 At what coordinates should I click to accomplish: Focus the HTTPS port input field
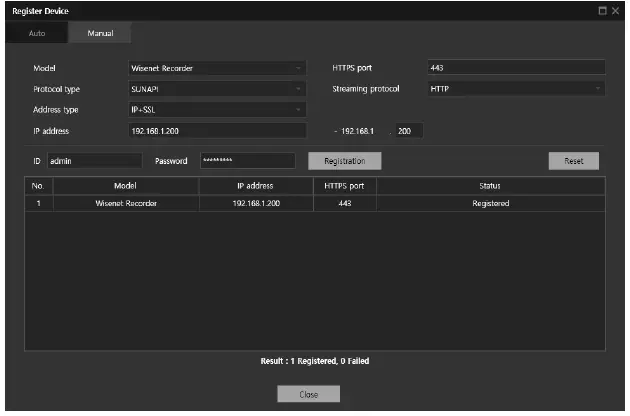click(516, 68)
